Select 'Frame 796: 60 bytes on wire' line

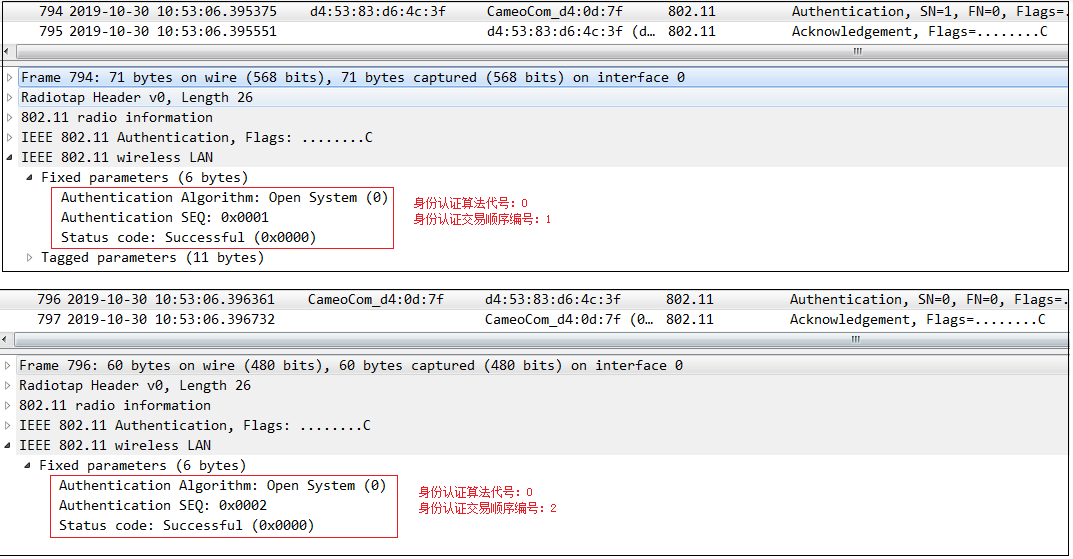[x=351, y=366]
